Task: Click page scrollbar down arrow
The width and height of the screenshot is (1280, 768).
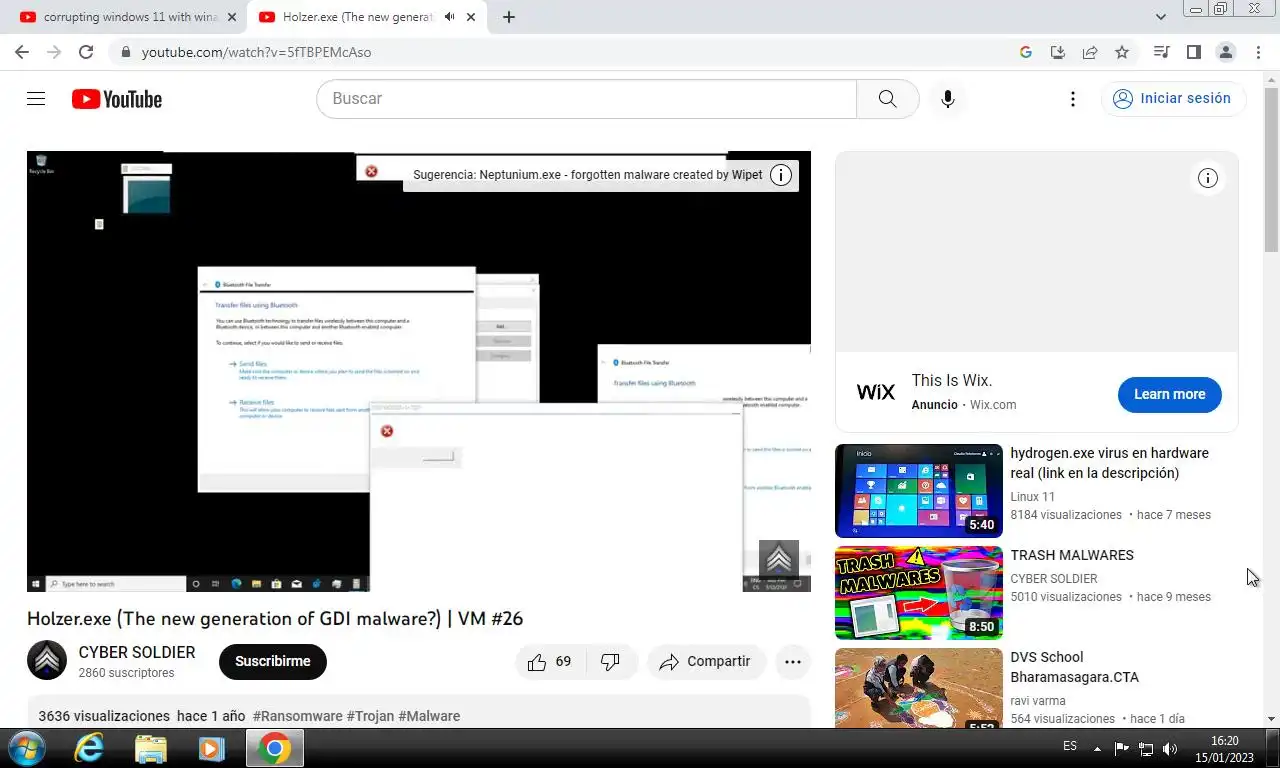Action: point(1271,719)
